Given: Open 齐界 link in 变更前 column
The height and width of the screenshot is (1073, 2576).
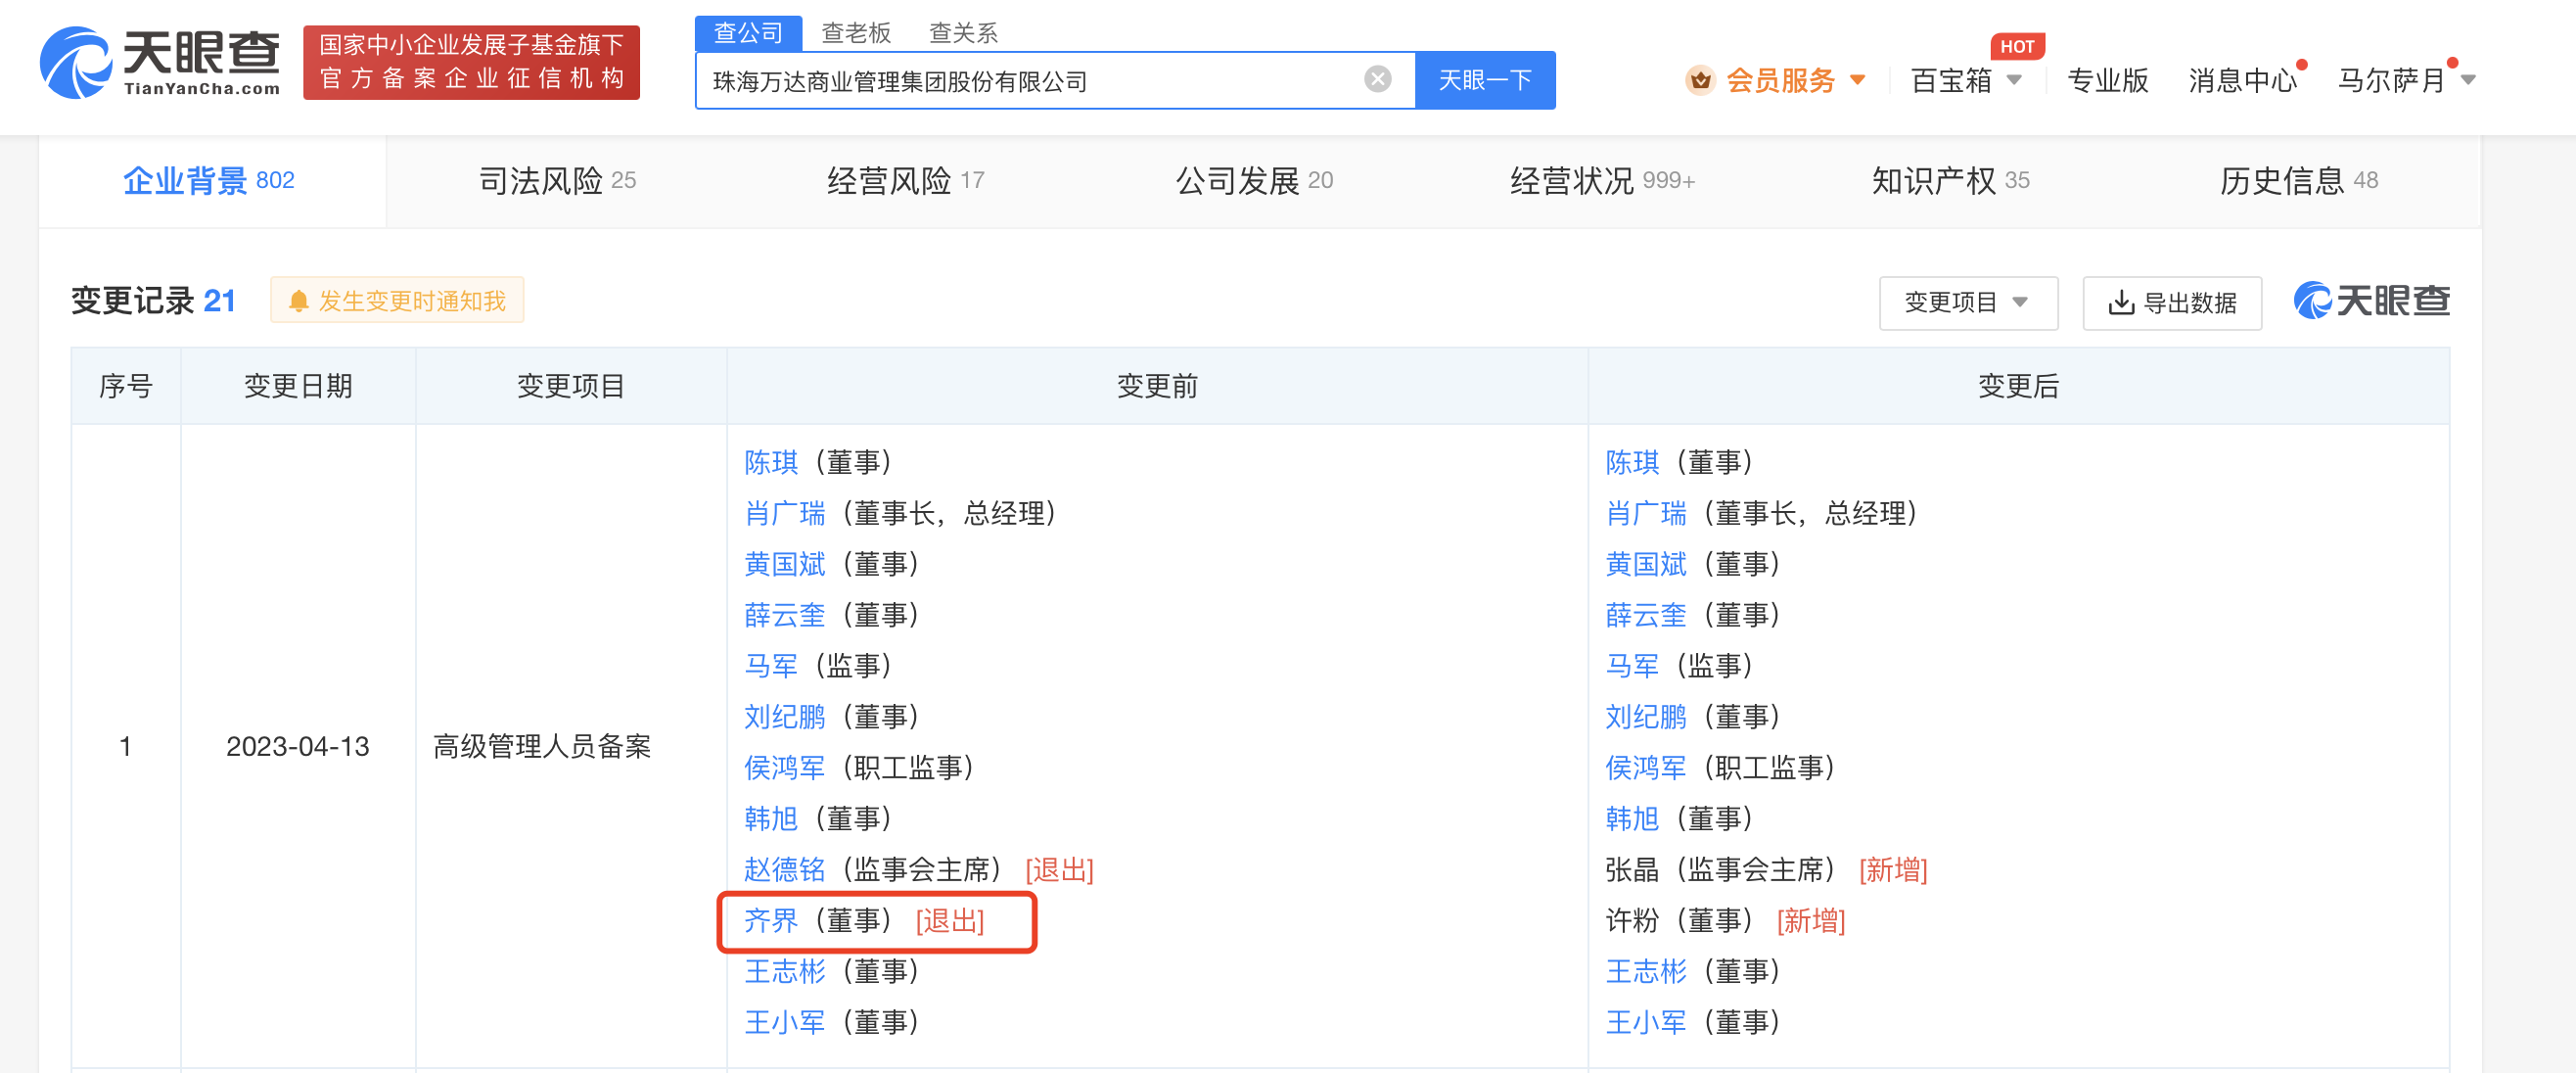Looking at the screenshot, I should click(771, 921).
